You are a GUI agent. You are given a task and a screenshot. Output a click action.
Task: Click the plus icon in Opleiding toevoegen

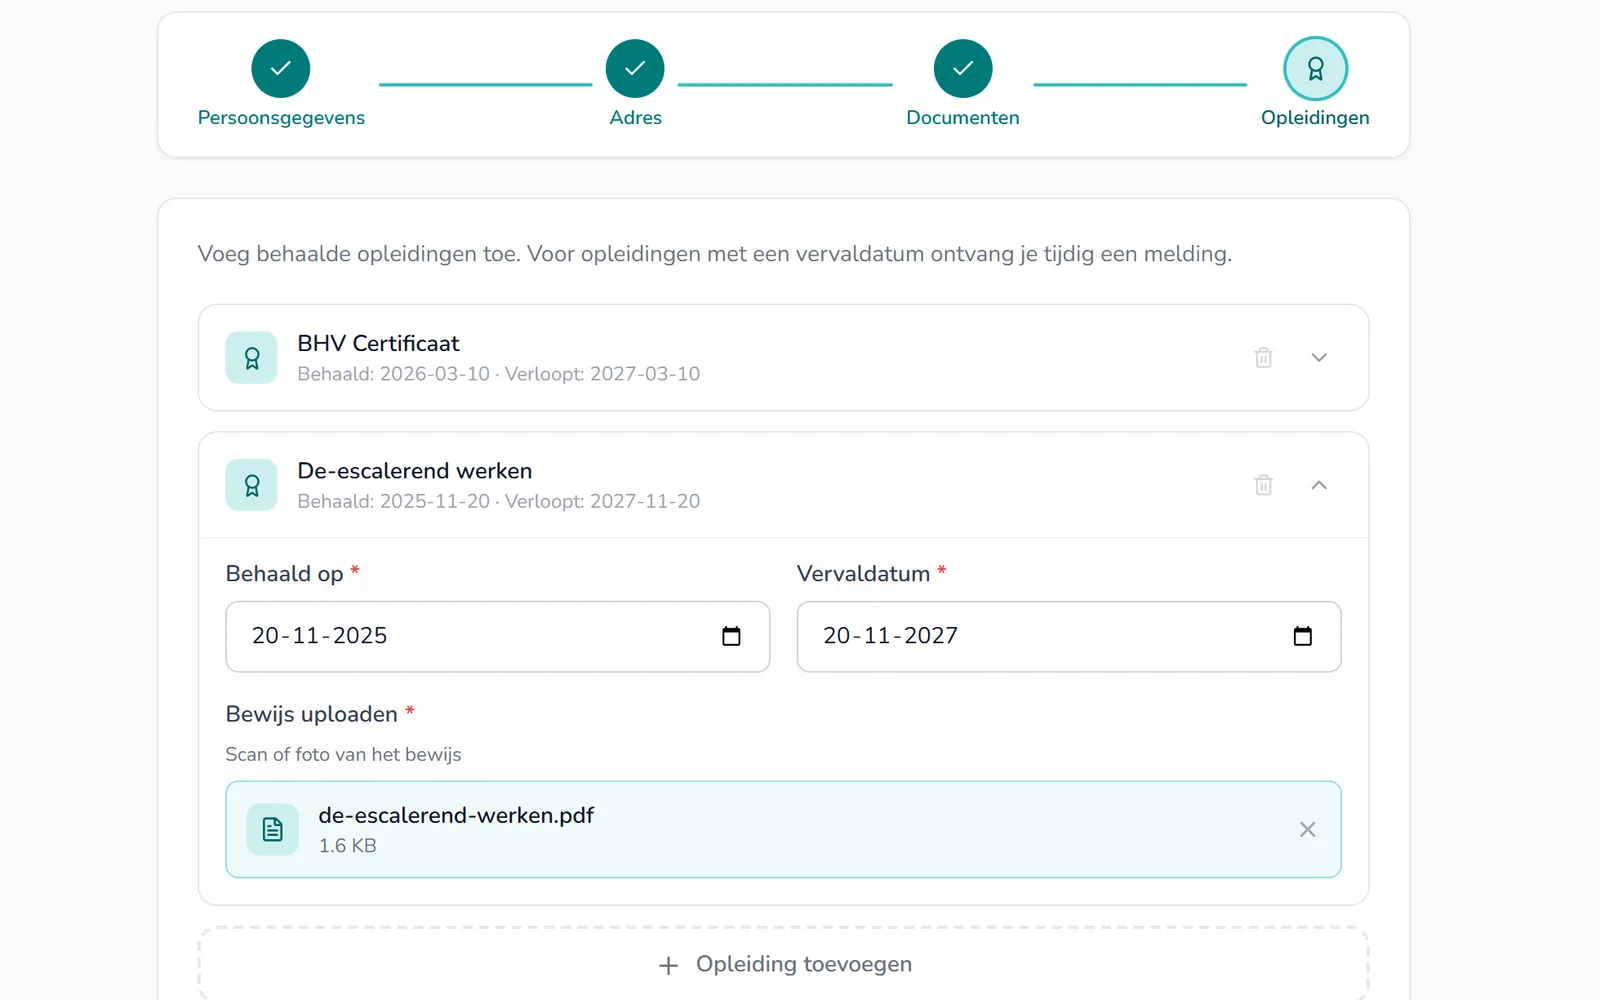click(x=669, y=965)
